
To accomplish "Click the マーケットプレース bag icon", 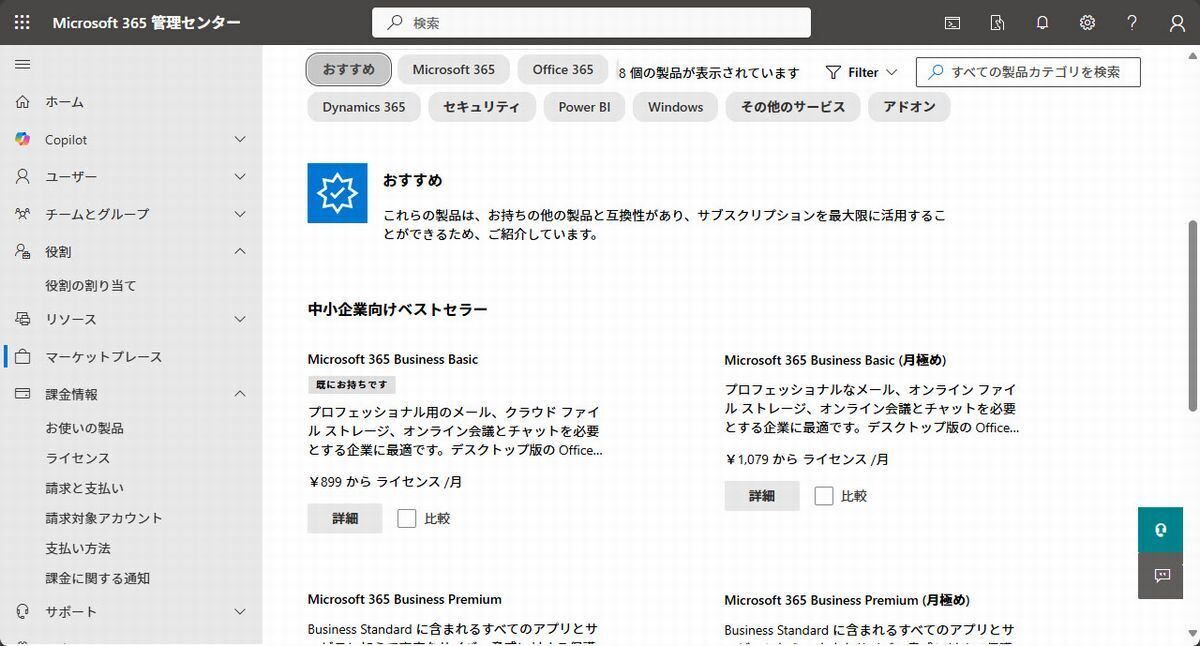I will [22, 357].
